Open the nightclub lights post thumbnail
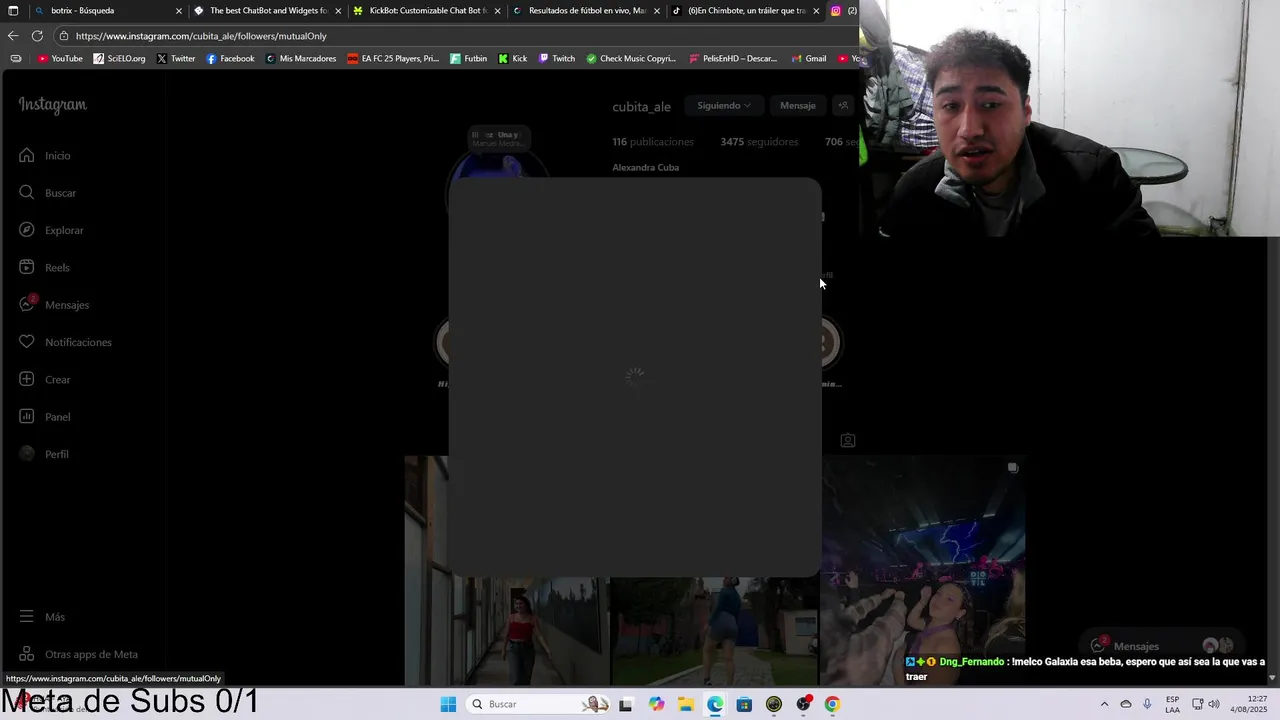 click(x=922, y=571)
